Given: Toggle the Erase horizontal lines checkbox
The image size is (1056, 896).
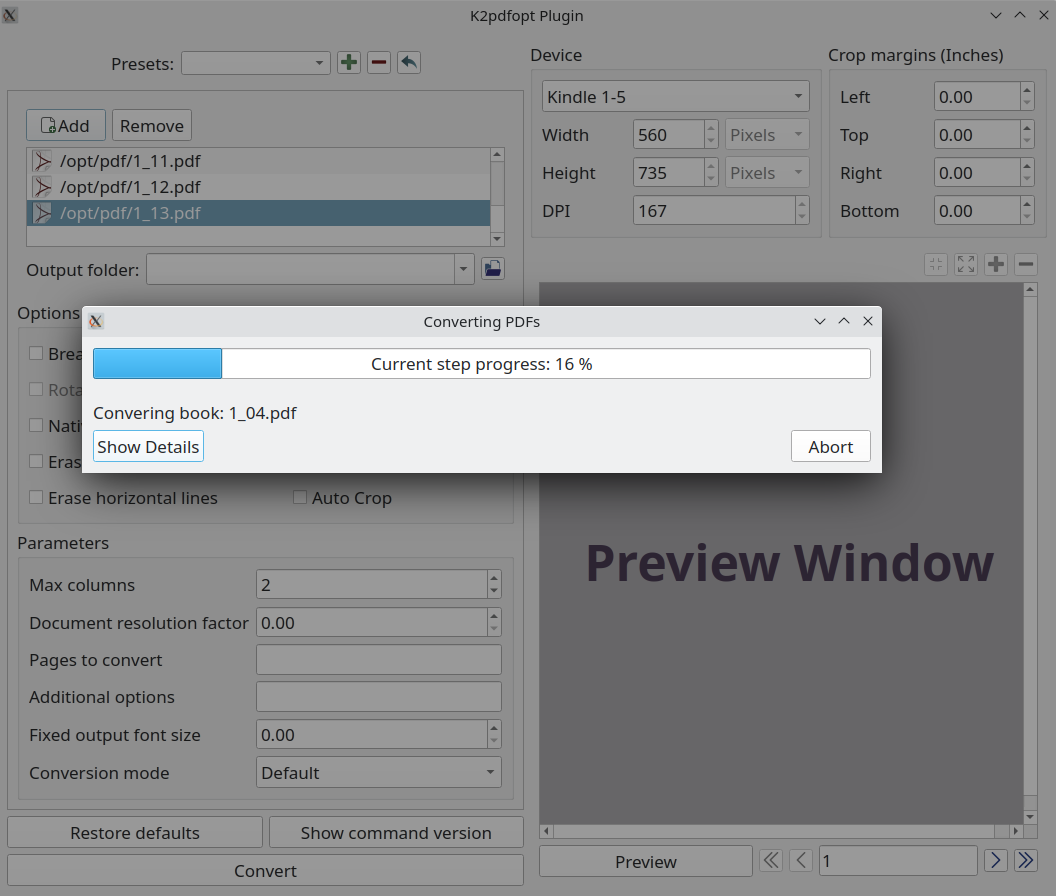Looking at the screenshot, I should (36, 497).
